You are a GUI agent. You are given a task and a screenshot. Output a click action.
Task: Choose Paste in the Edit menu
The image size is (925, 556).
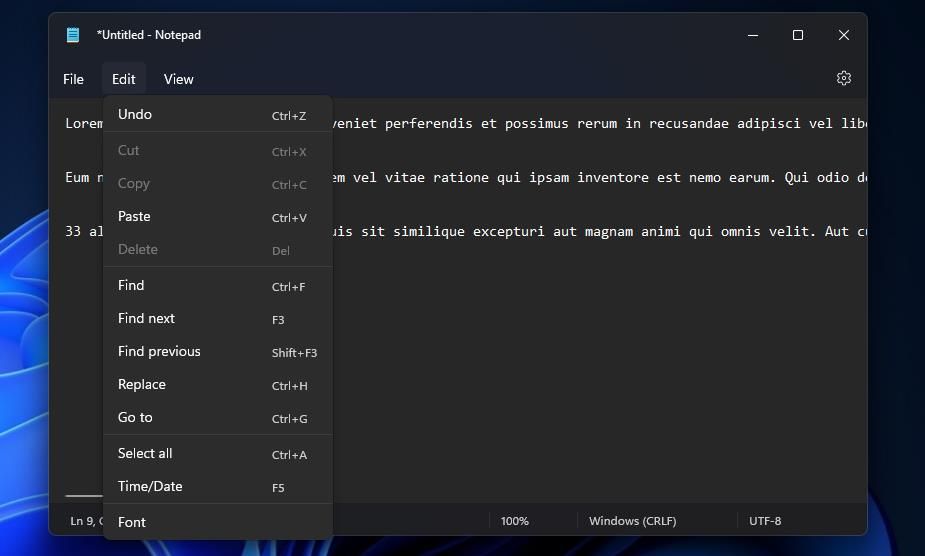pyautogui.click(x=218, y=217)
